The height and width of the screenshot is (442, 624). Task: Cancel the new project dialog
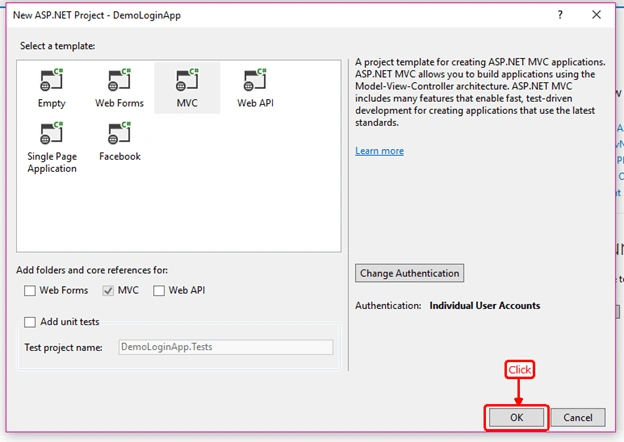pyautogui.click(x=578, y=417)
